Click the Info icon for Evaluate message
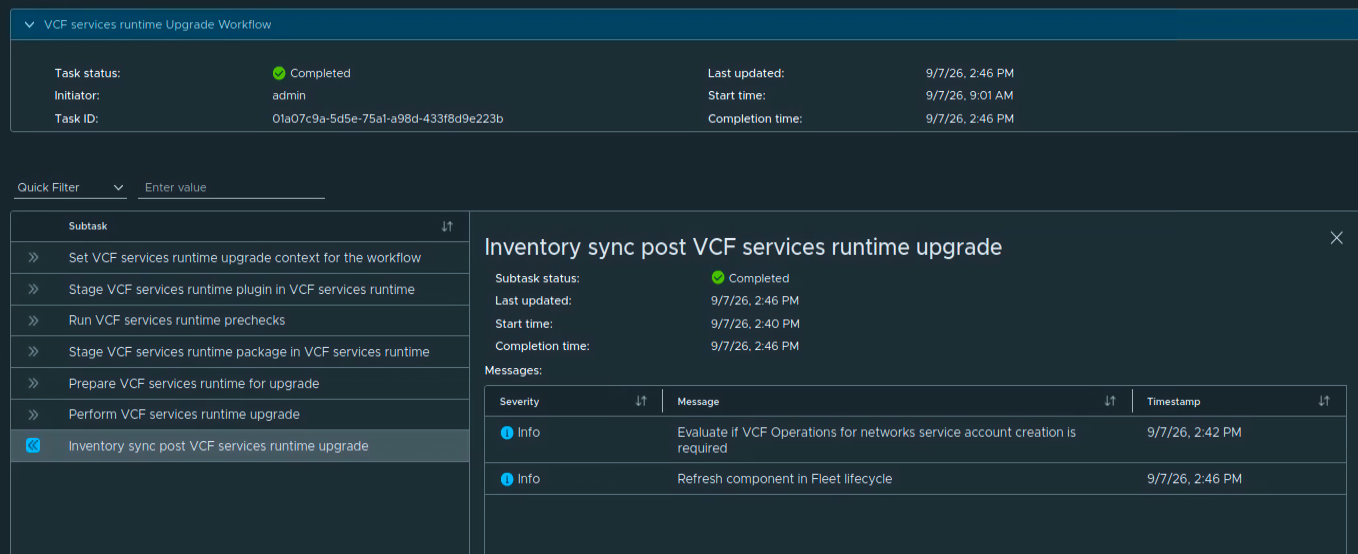 click(506, 433)
